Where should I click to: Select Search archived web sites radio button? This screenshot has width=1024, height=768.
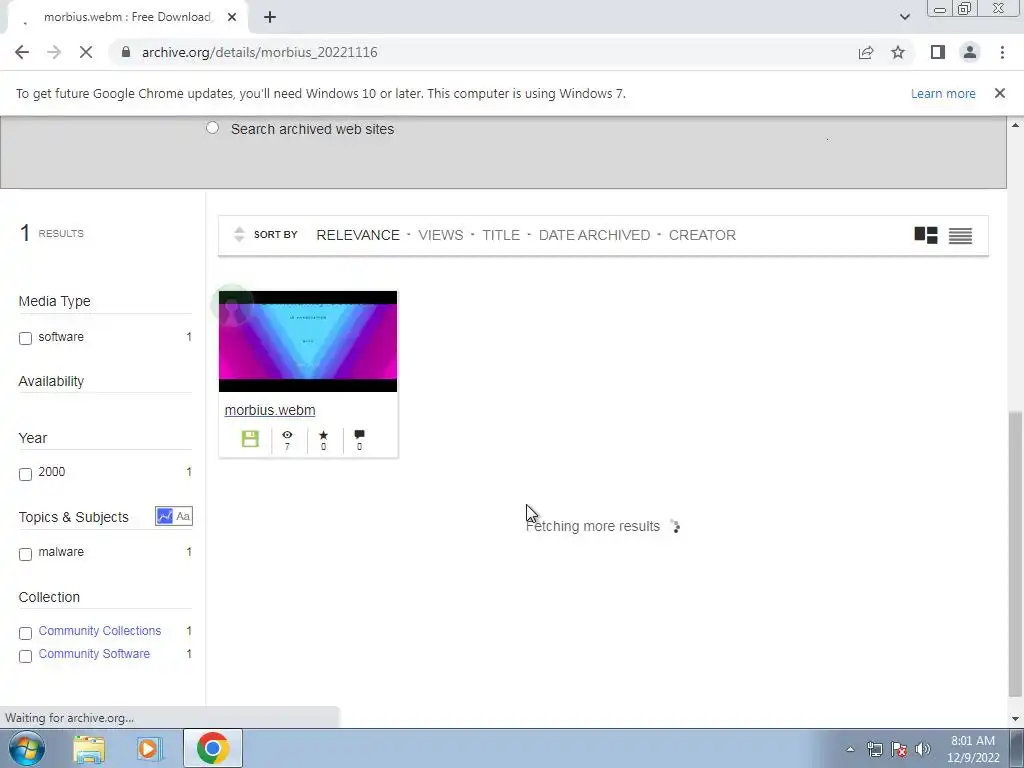pos(212,128)
